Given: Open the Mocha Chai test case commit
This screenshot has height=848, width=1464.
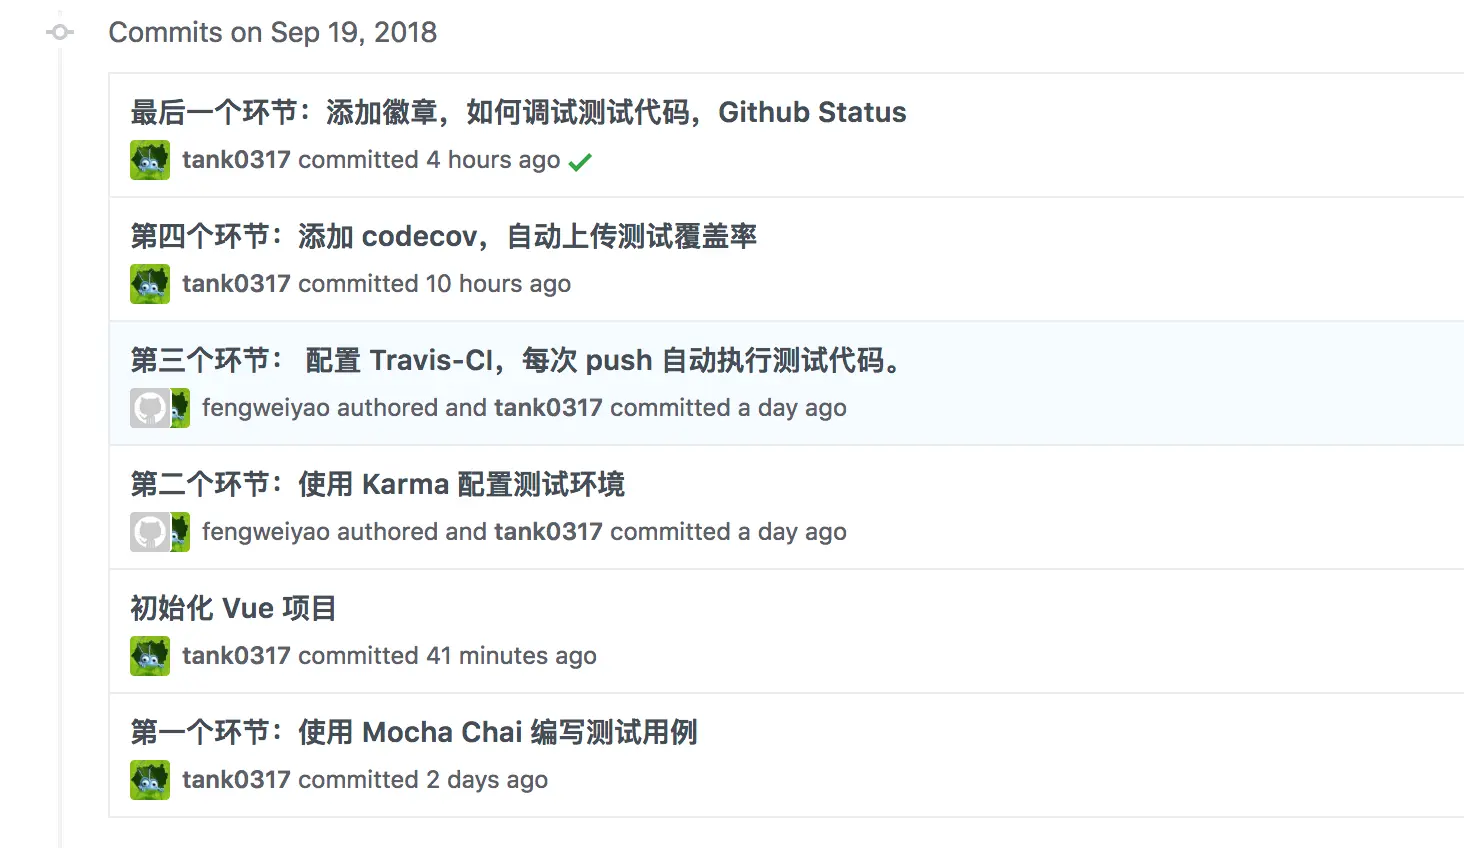Looking at the screenshot, I should (414, 732).
